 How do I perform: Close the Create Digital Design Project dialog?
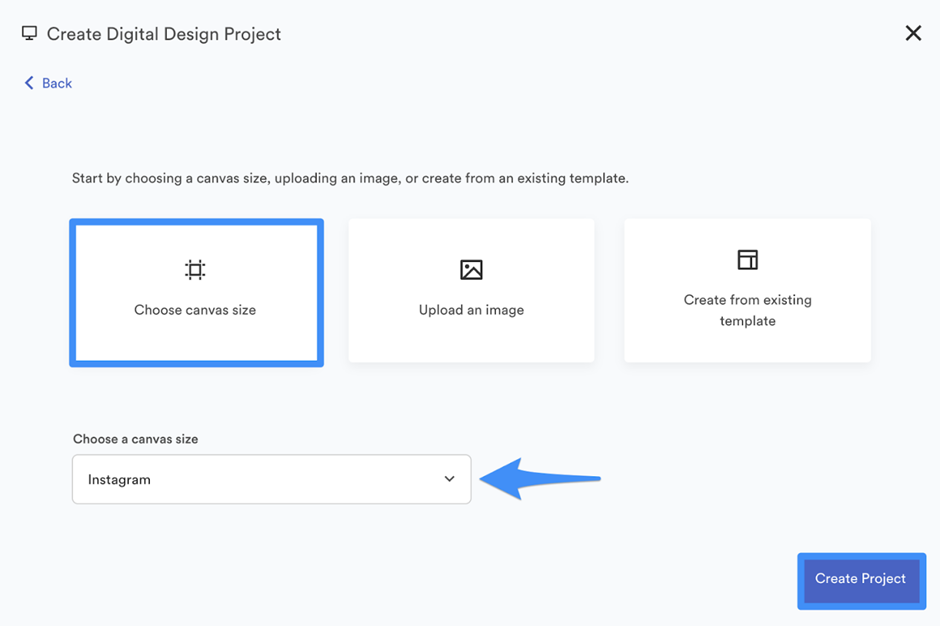pos(913,33)
